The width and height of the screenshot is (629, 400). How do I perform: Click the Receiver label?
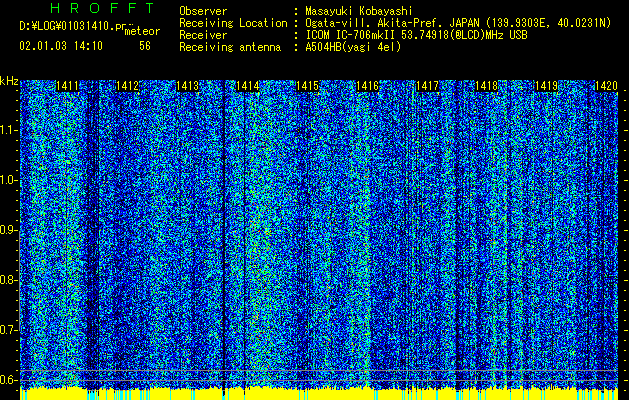tap(203, 35)
